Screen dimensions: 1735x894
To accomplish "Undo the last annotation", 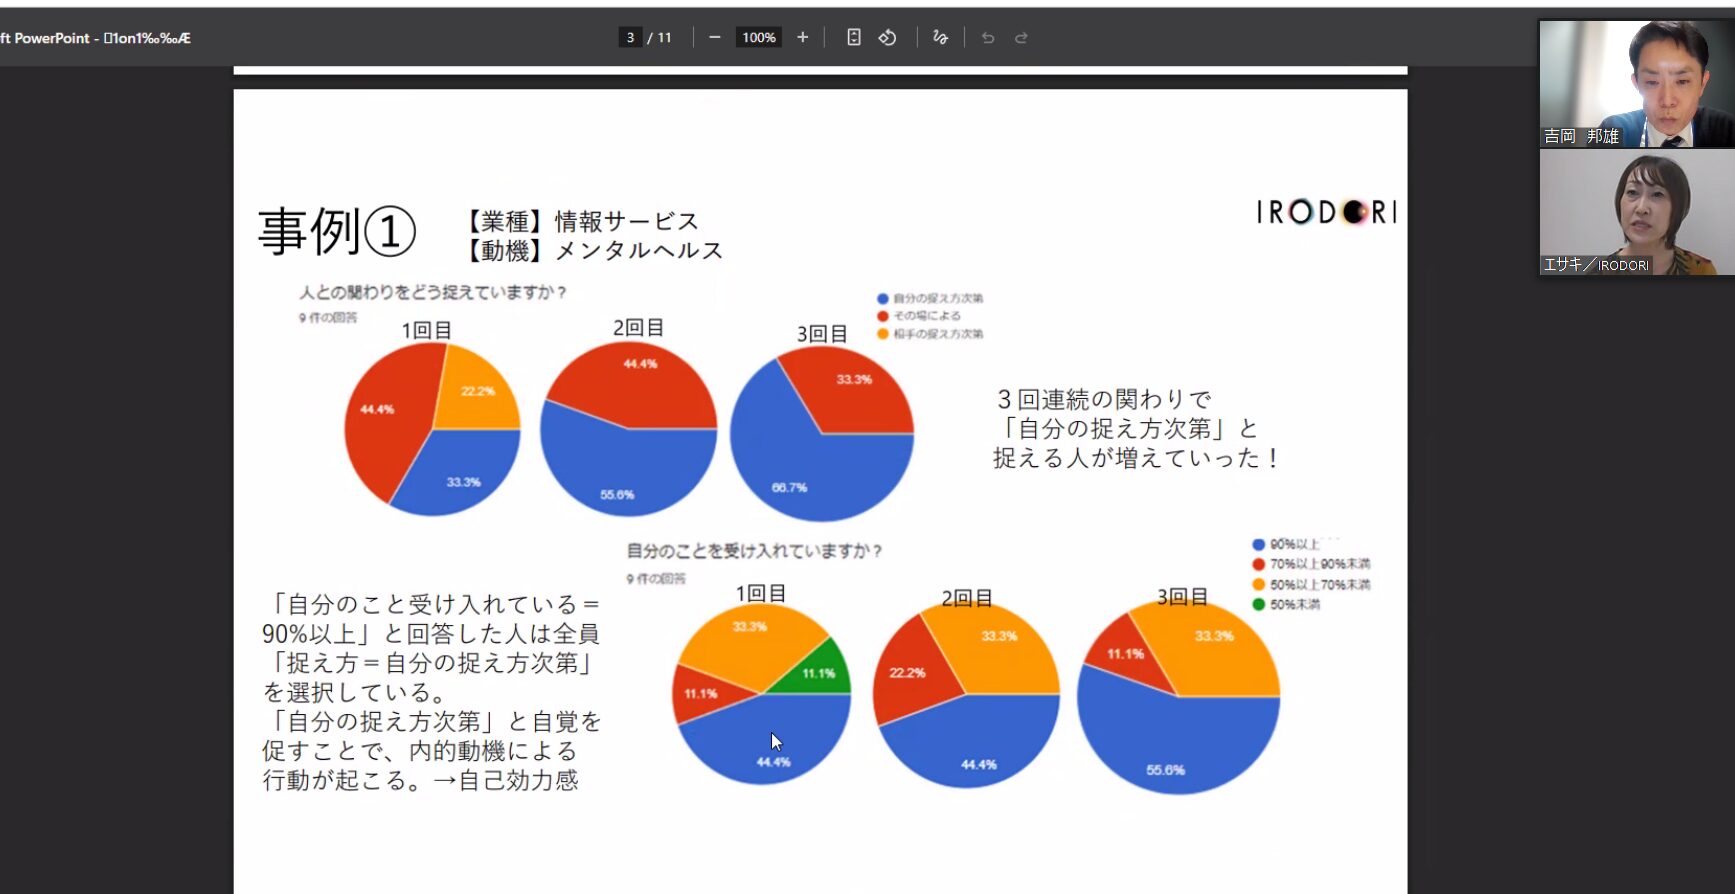I will [988, 38].
